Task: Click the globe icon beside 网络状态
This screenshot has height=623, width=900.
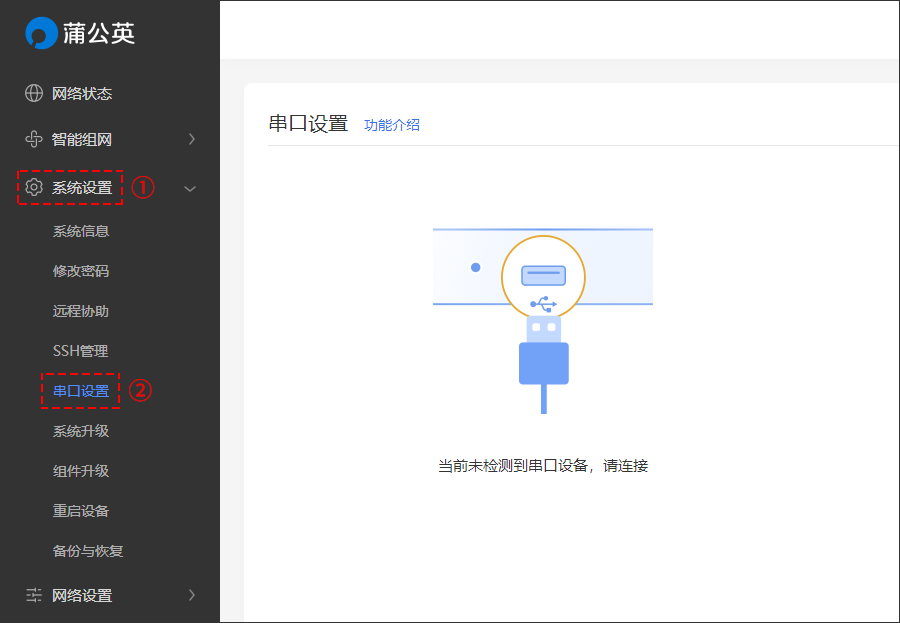Action: coord(34,93)
